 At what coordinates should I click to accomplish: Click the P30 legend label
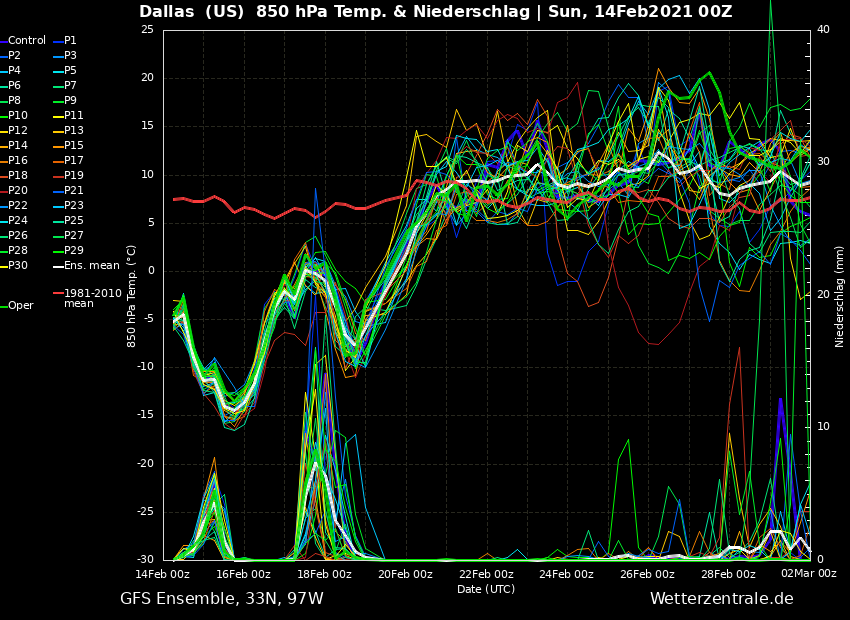point(18,266)
